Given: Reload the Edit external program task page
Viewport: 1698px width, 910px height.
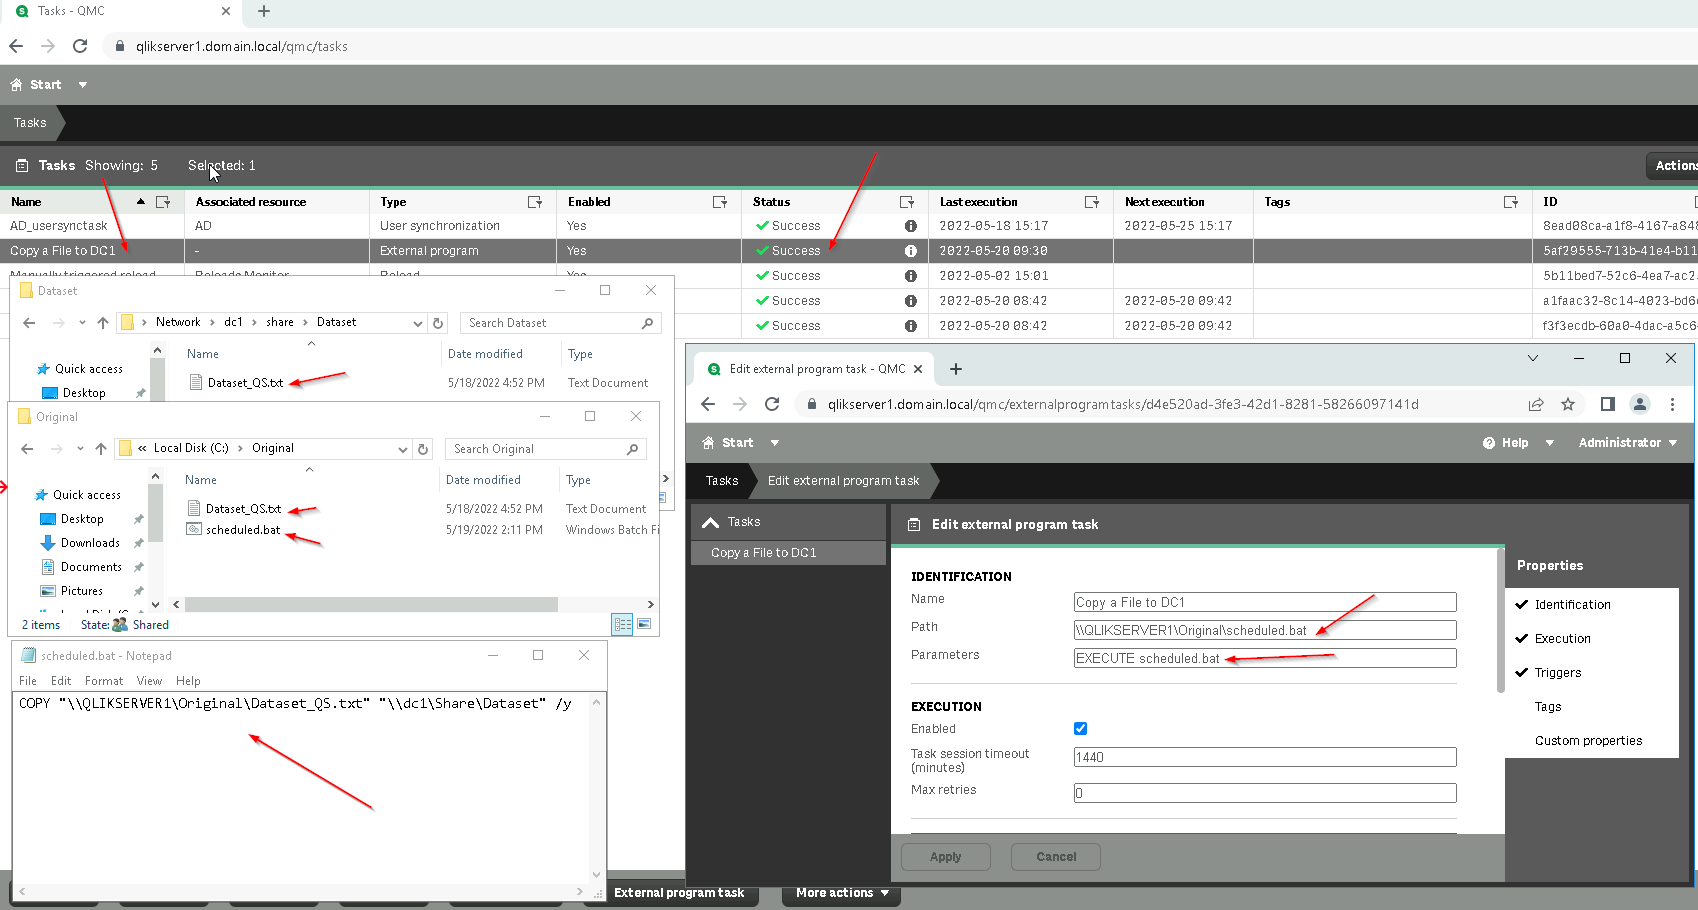Looking at the screenshot, I should tap(772, 404).
